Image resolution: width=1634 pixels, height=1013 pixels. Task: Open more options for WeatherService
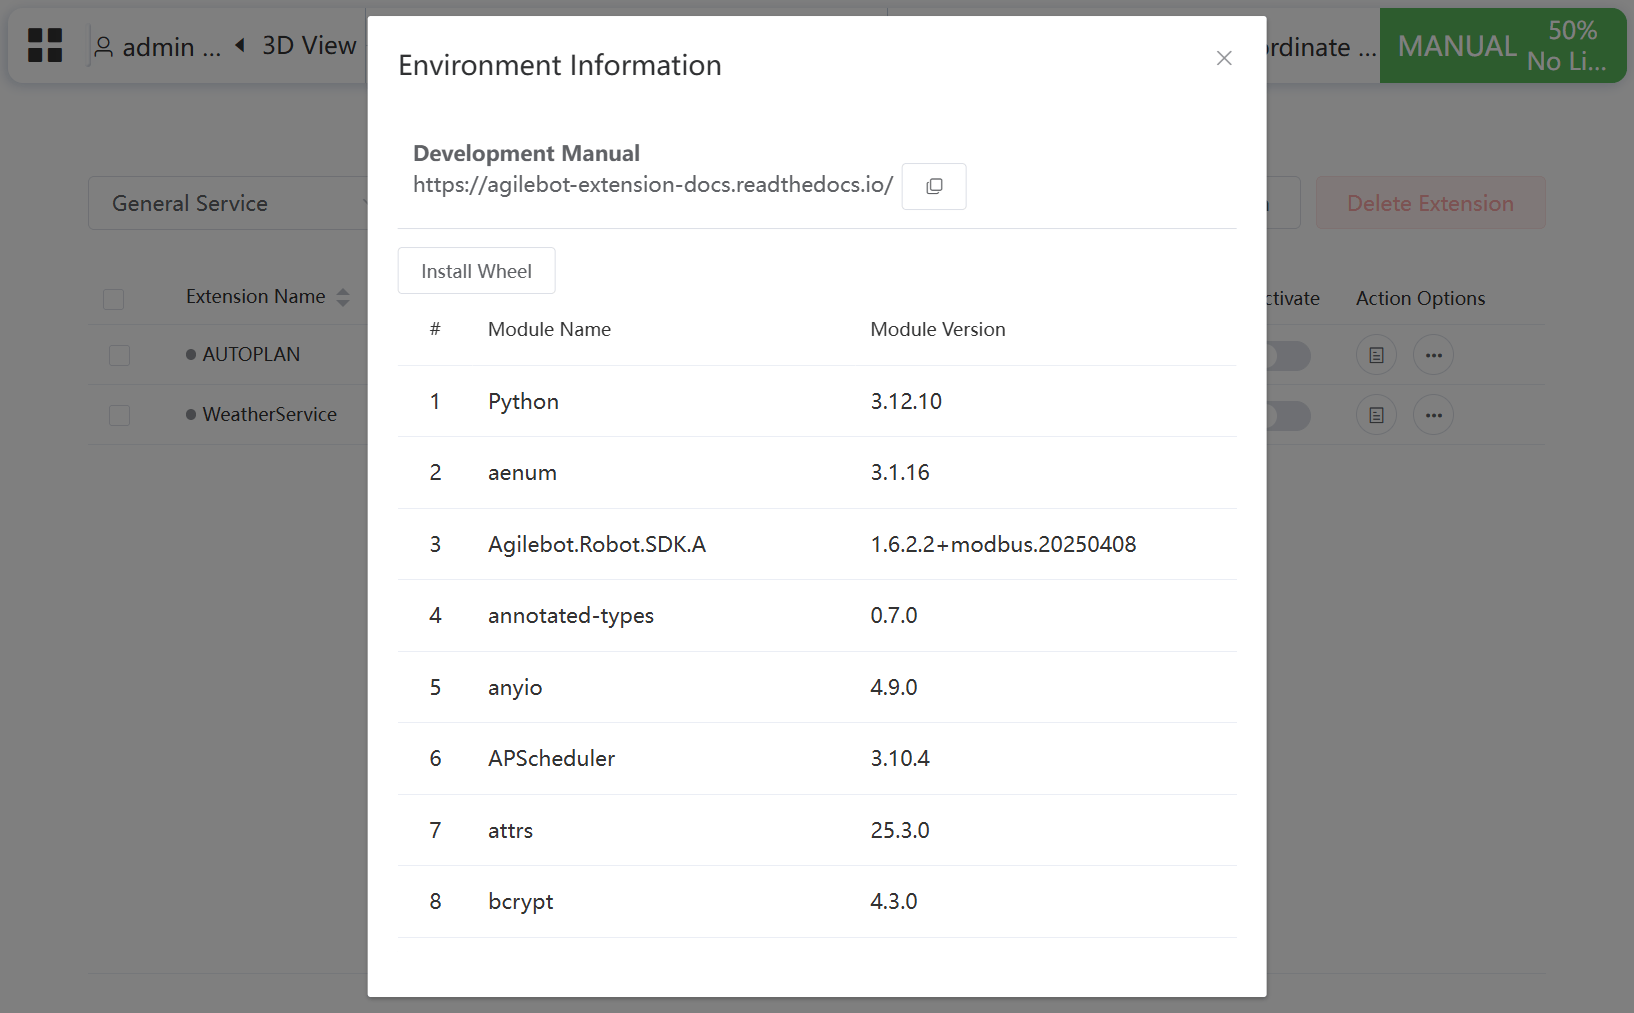tap(1433, 415)
